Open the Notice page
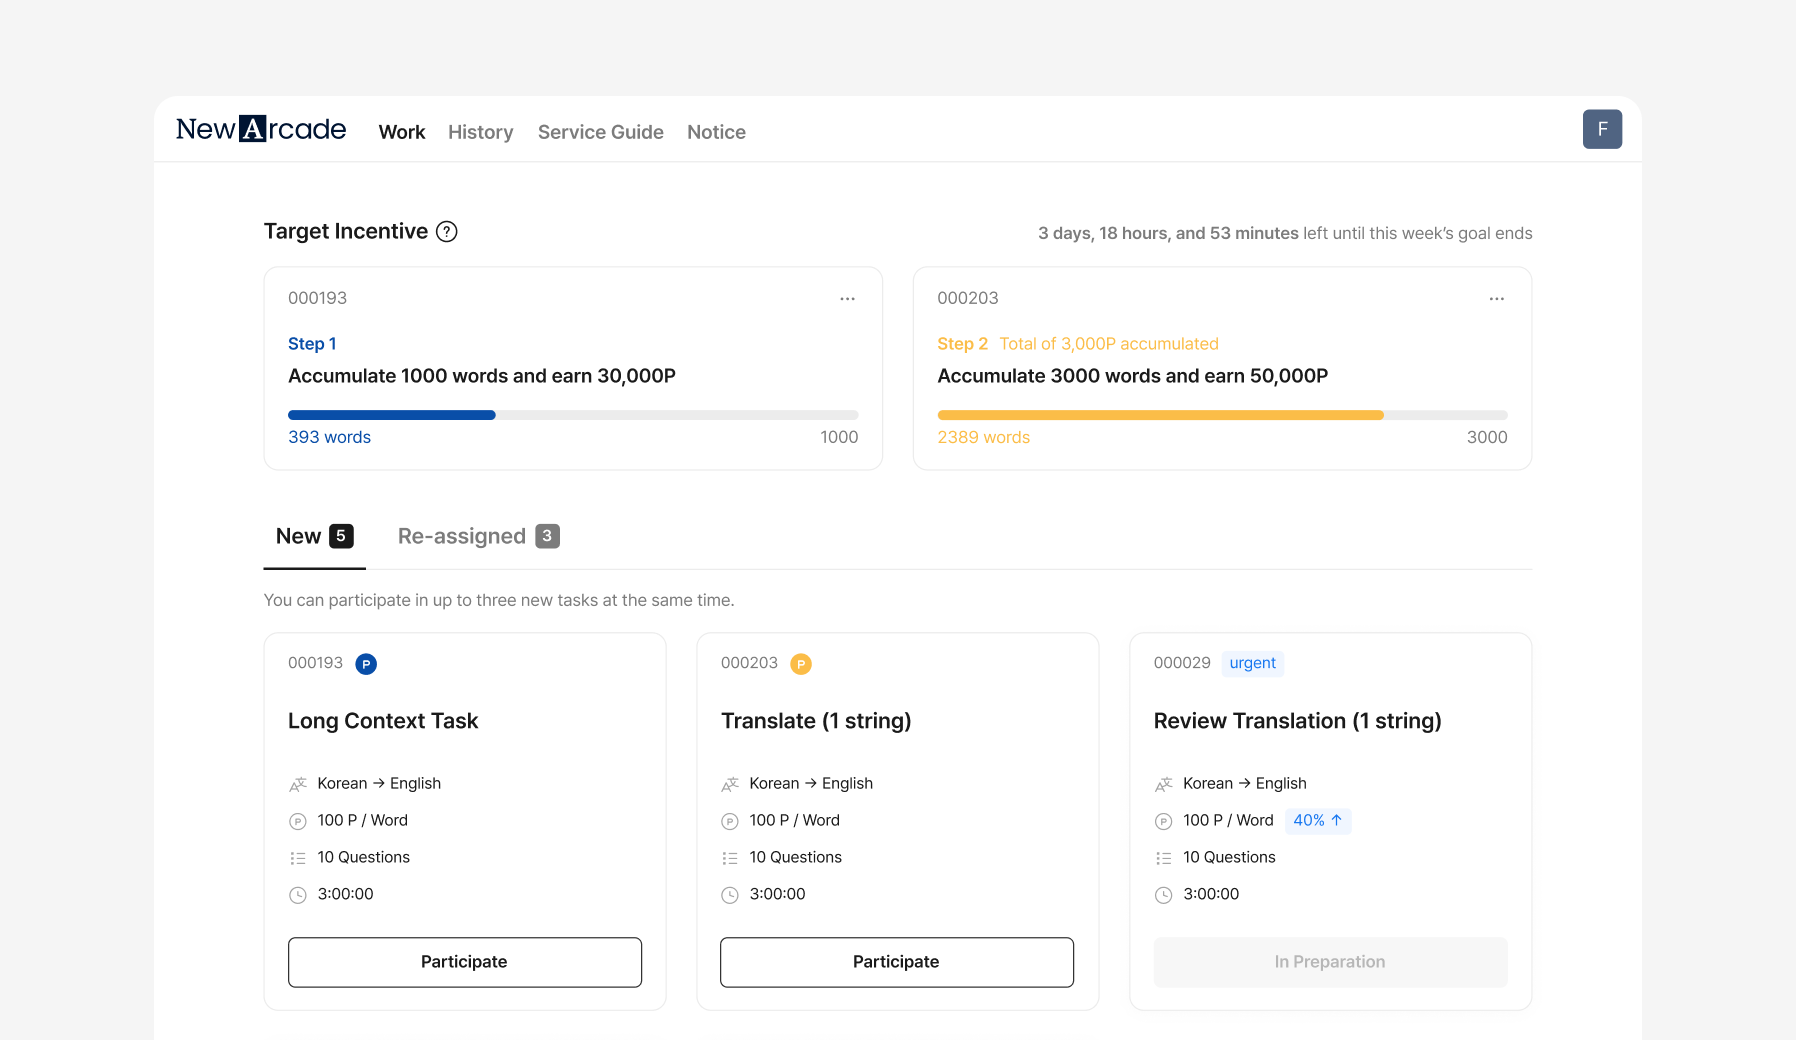The height and width of the screenshot is (1040, 1796). (716, 132)
